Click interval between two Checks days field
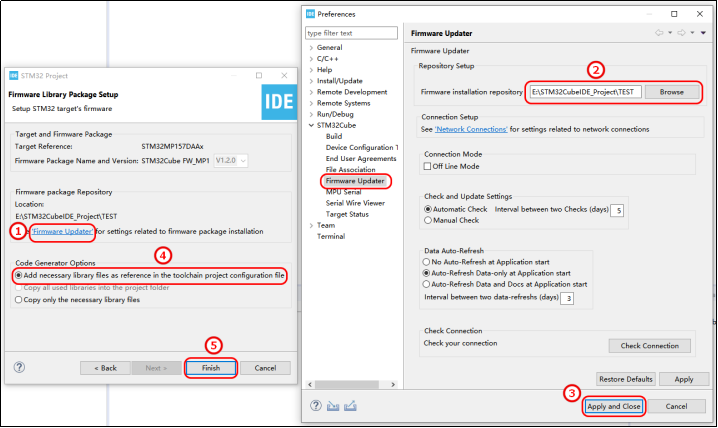The height and width of the screenshot is (428, 718). point(617,211)
